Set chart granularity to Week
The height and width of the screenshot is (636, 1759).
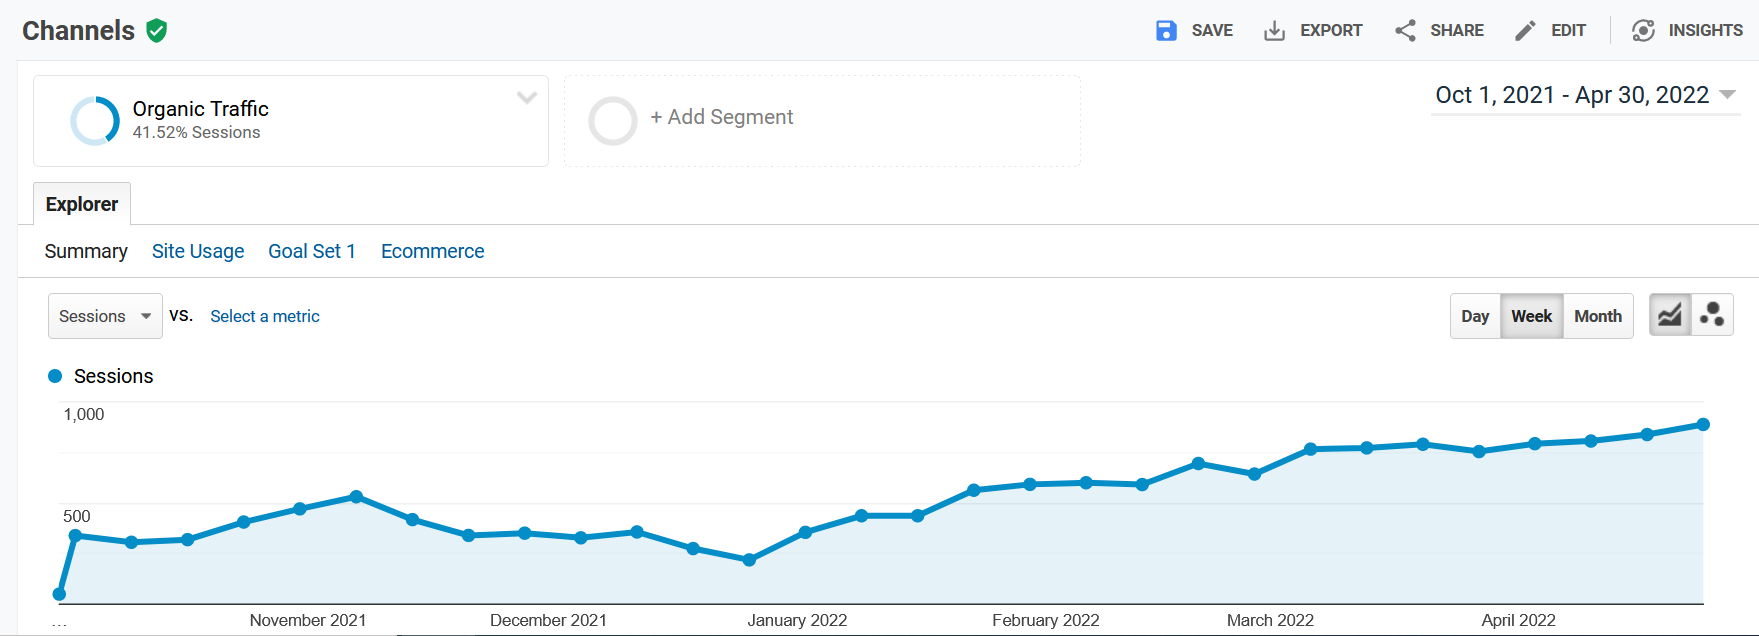(x=1531, y=316)
